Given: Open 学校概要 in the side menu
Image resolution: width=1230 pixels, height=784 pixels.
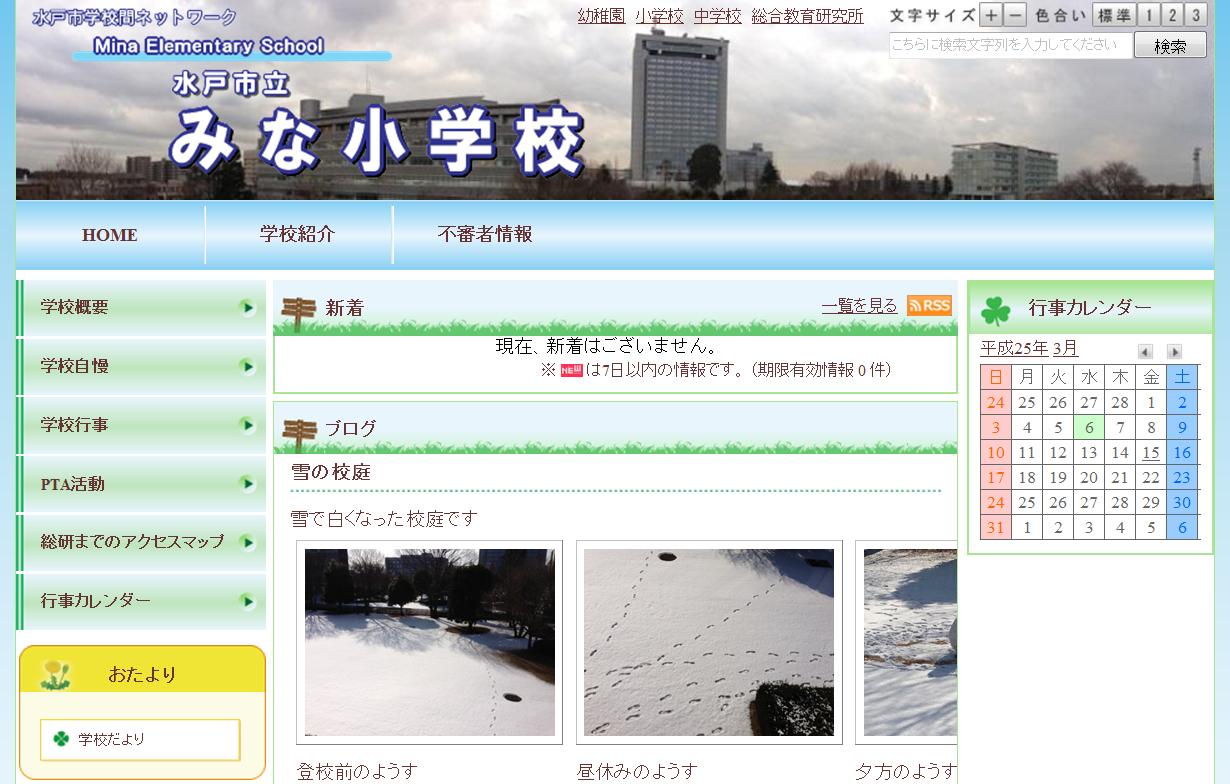Looking at the screenshot, I should [x=141, y=307].
